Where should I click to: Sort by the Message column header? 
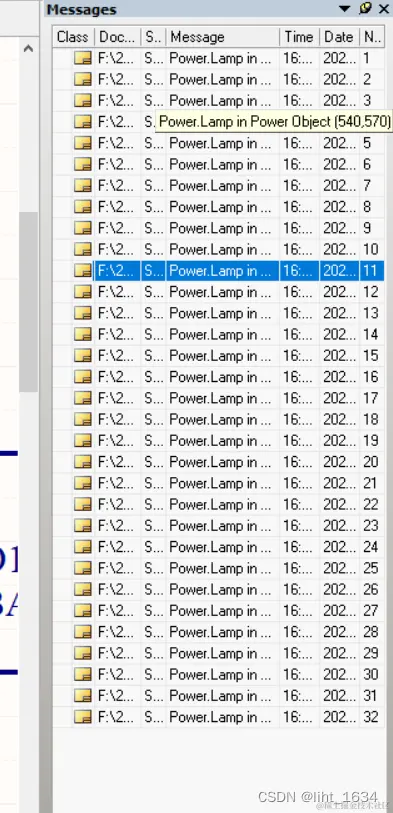tap(222, 37)
